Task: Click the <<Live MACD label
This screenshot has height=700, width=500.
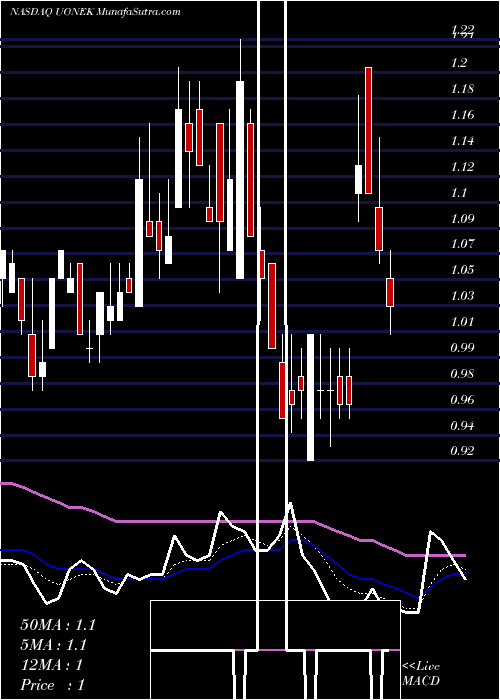Action: (421, 673)
